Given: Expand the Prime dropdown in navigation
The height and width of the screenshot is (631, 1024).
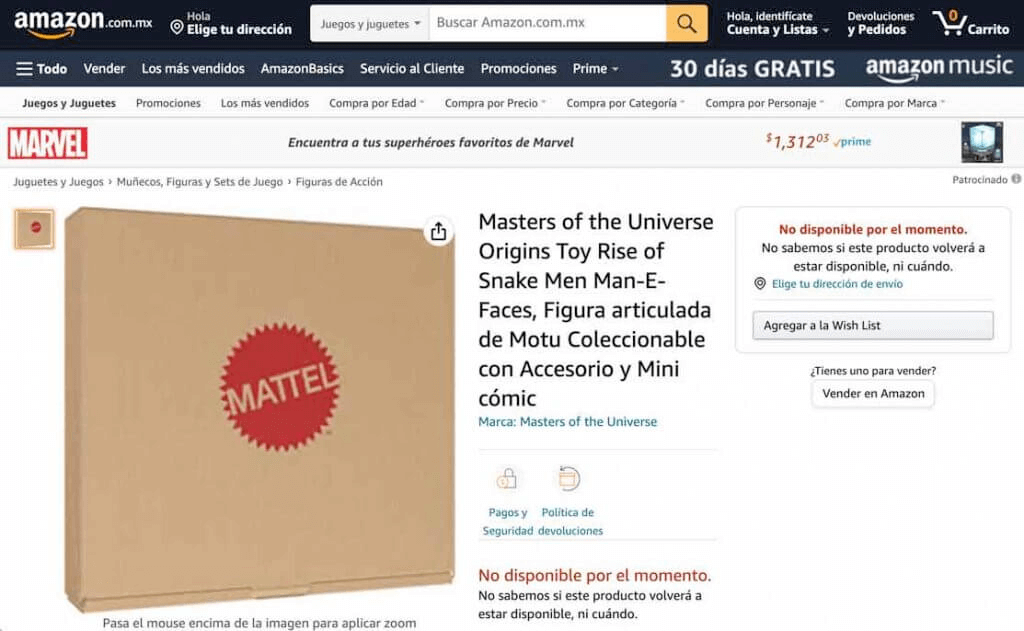Looking at the screenshot, I should (x=595, y=69).
